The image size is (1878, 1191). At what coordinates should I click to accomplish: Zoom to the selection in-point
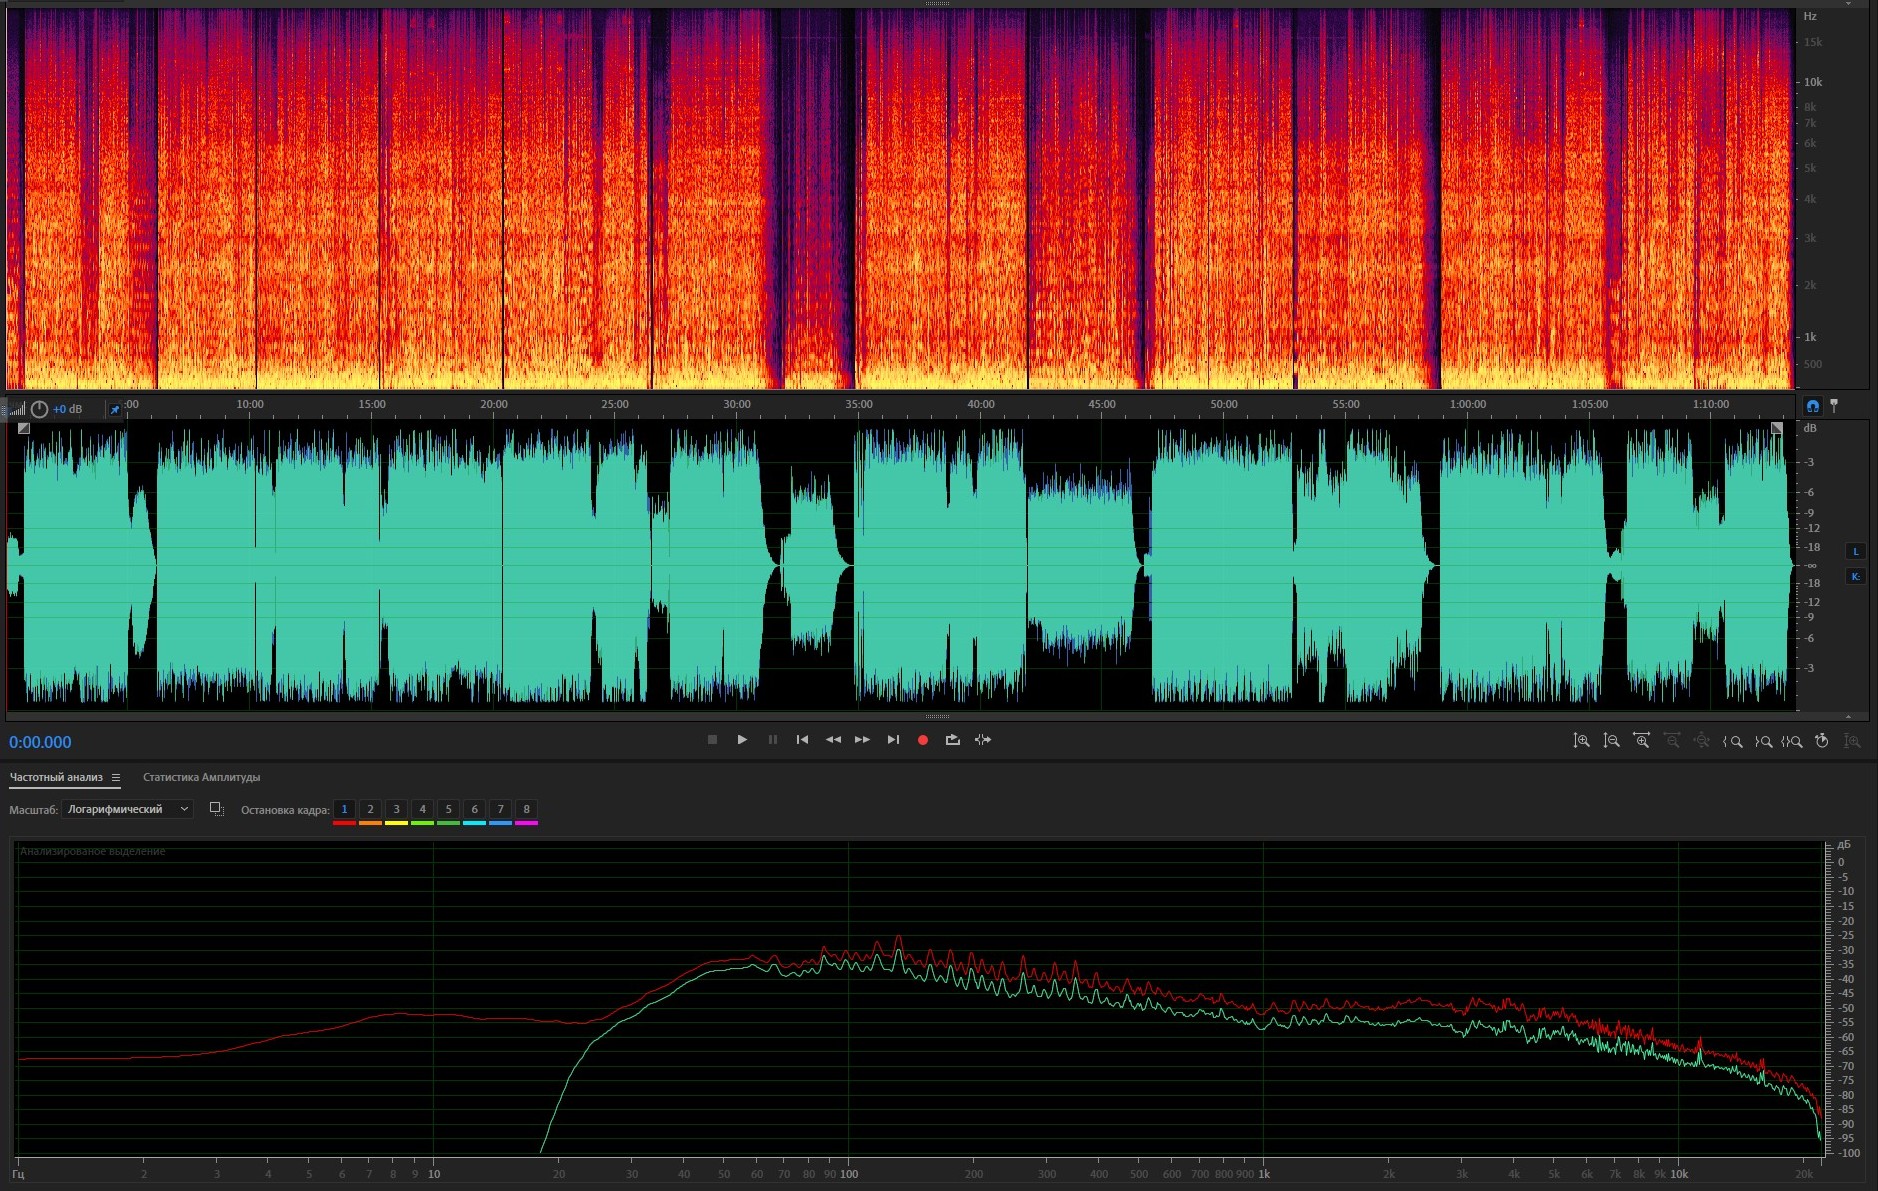pyautogui.click(x=1733, y=741)
